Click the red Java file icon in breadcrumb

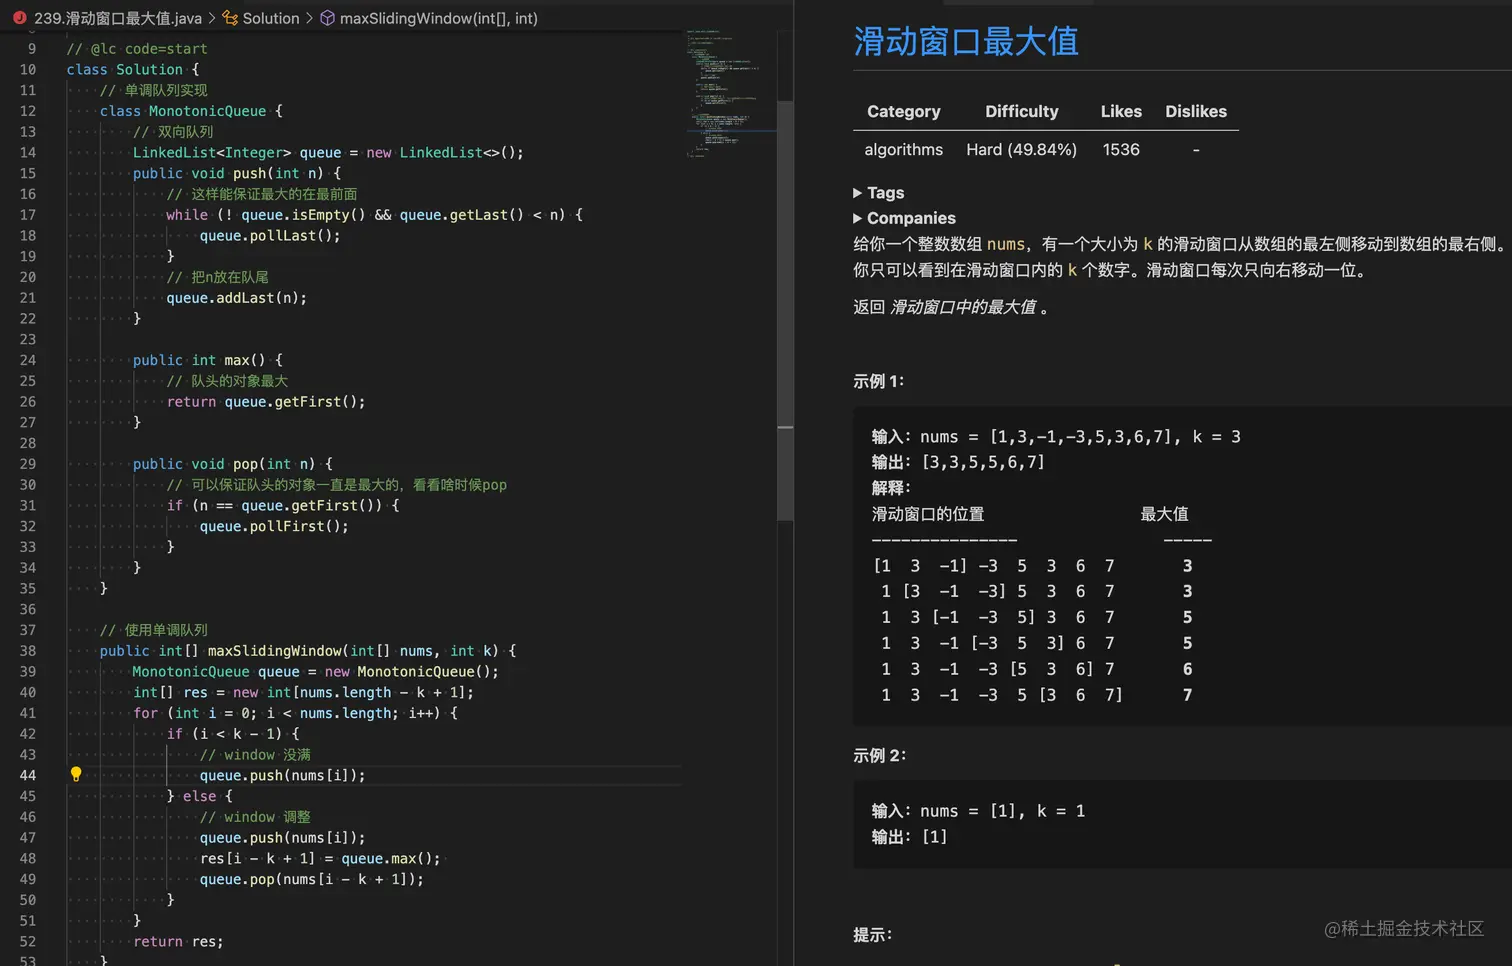click(19, 18)
